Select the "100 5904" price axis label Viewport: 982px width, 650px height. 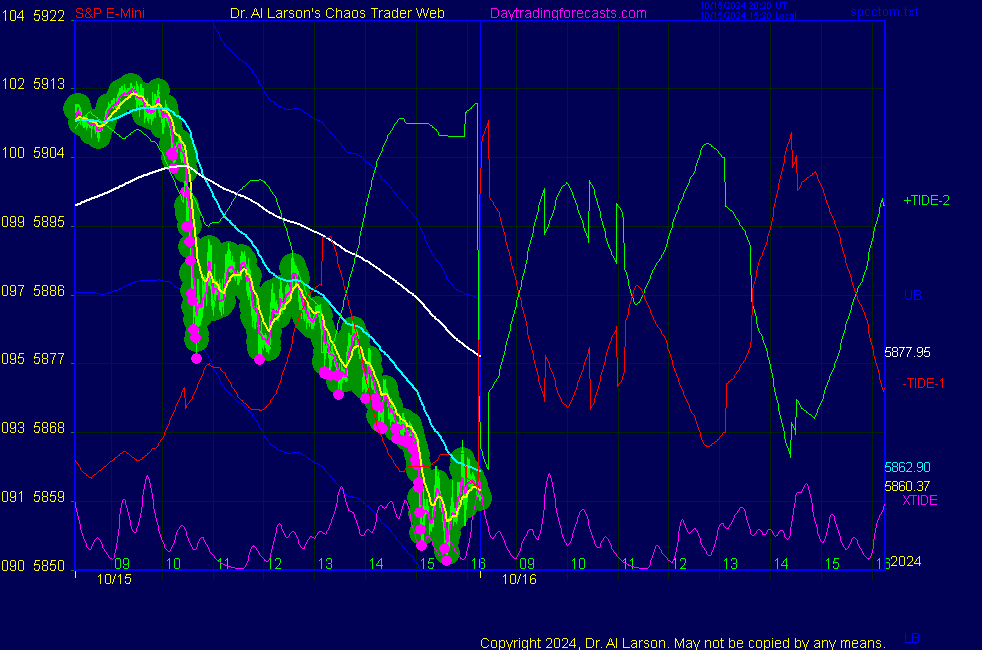(x=33, y=153)
